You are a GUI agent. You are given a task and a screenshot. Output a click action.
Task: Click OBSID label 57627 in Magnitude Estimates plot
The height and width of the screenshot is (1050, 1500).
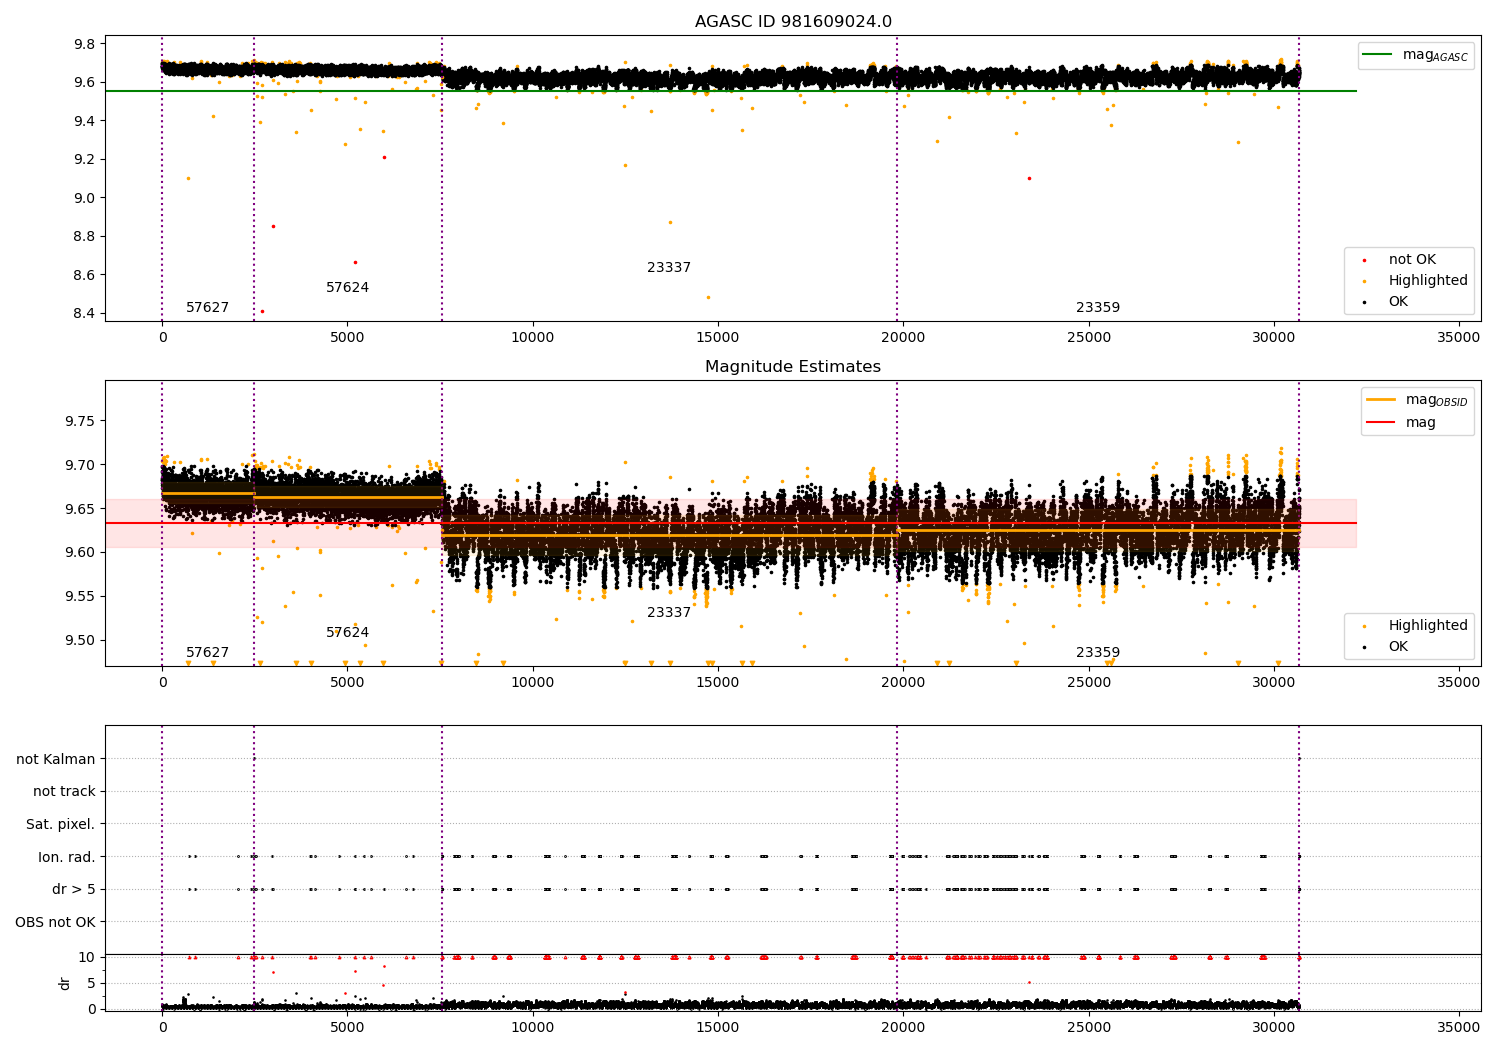coord(207,653)
